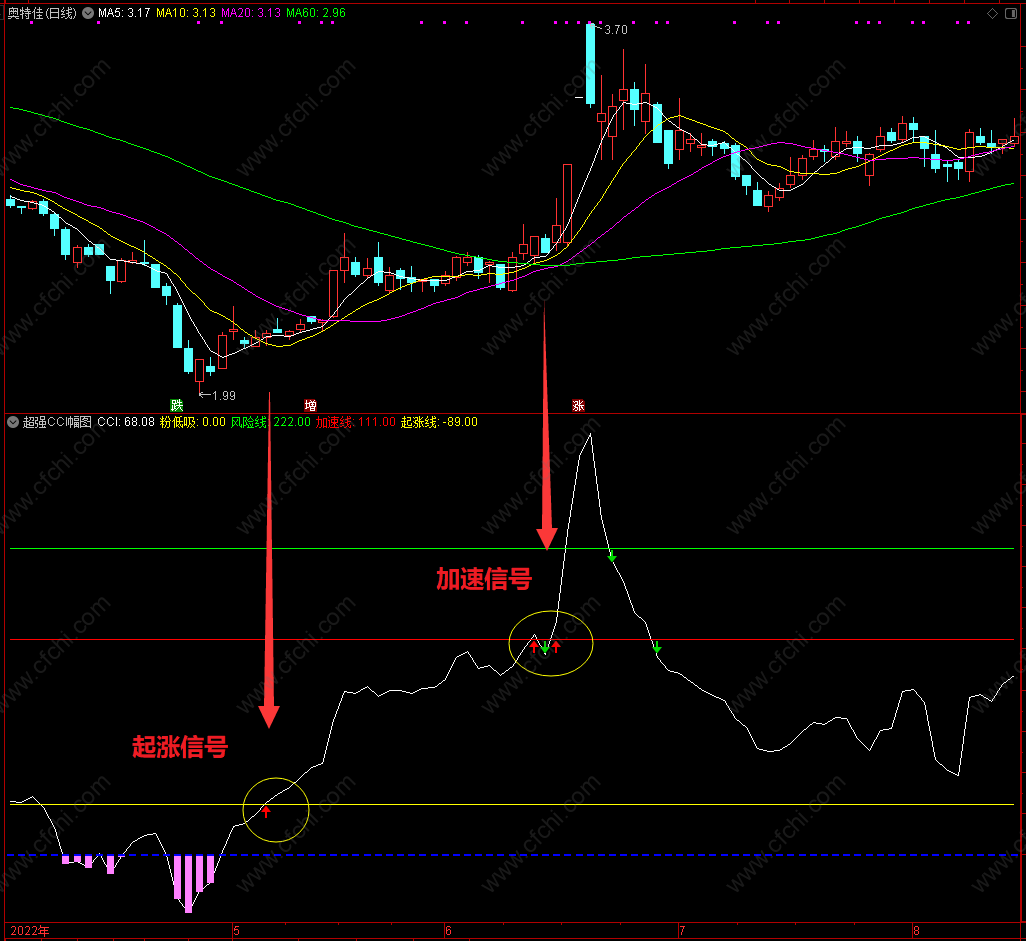
Task: Click the 粉低吸: 0.00 value
Action: pyautogui.click(x=192, y=422)
